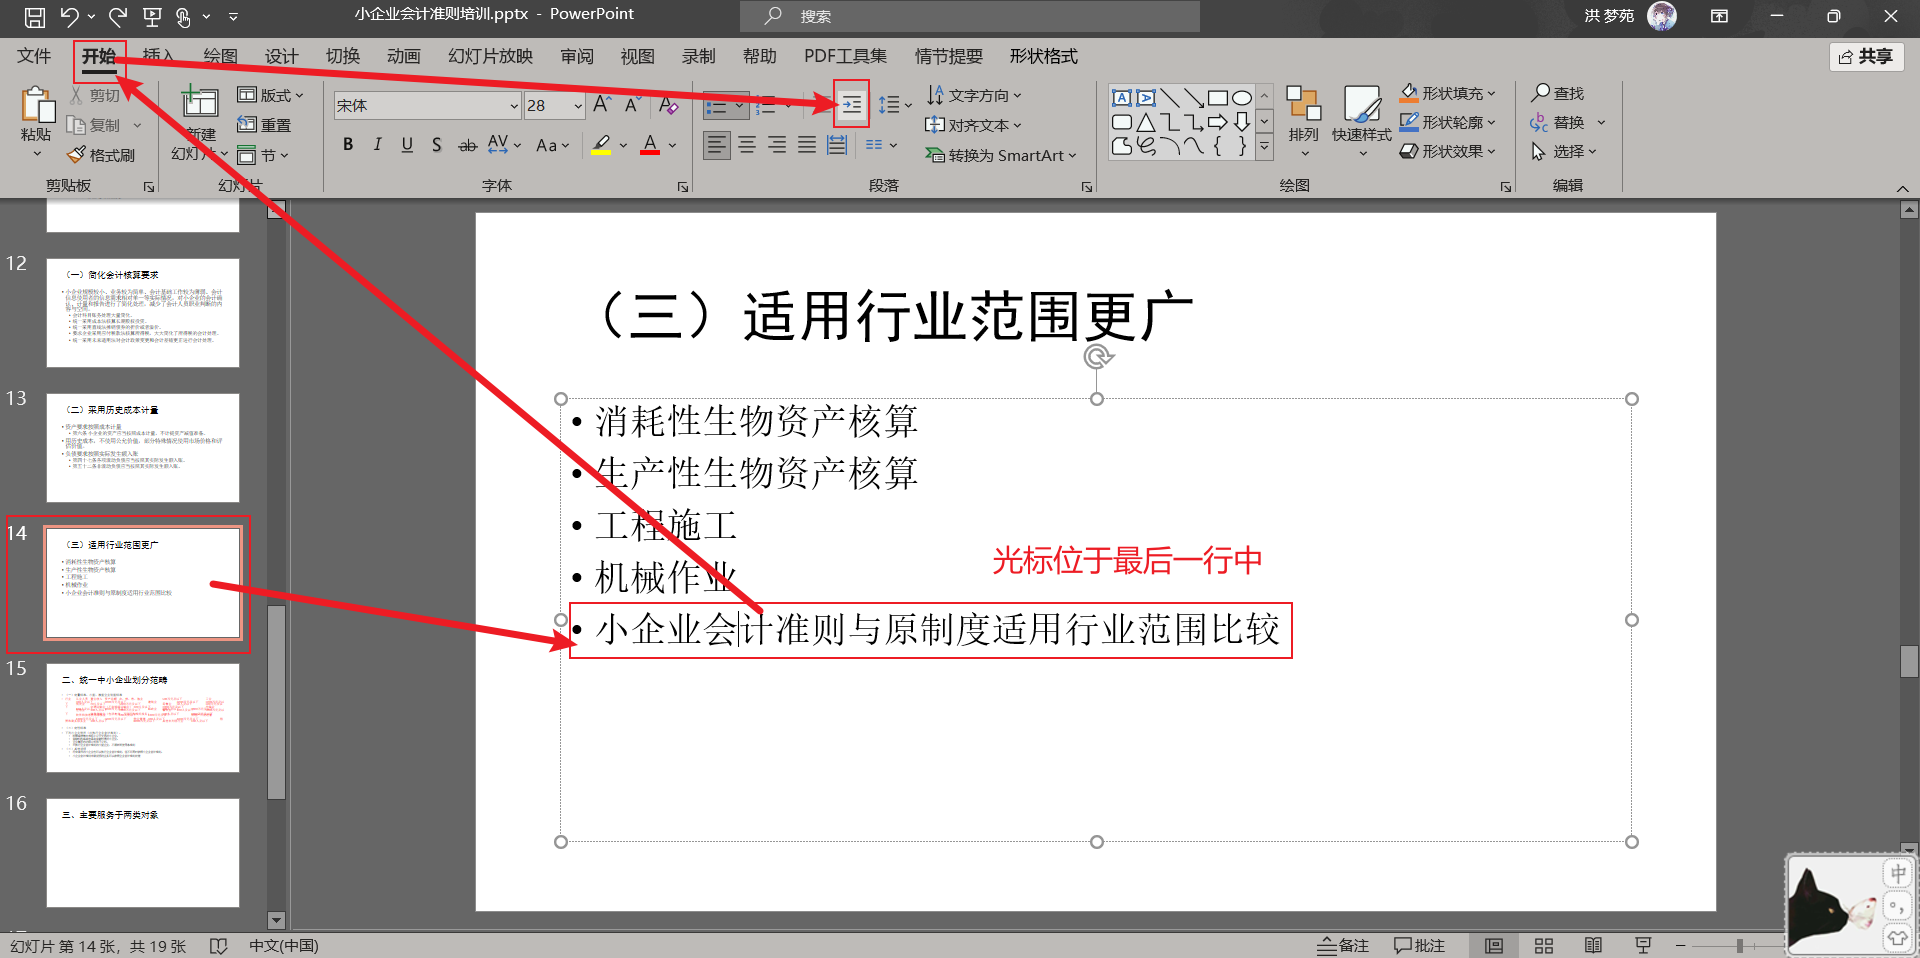Click Shape Effects (形状效果) button
Viewport: 1920px width, 958px height.
click(1447, 151)
